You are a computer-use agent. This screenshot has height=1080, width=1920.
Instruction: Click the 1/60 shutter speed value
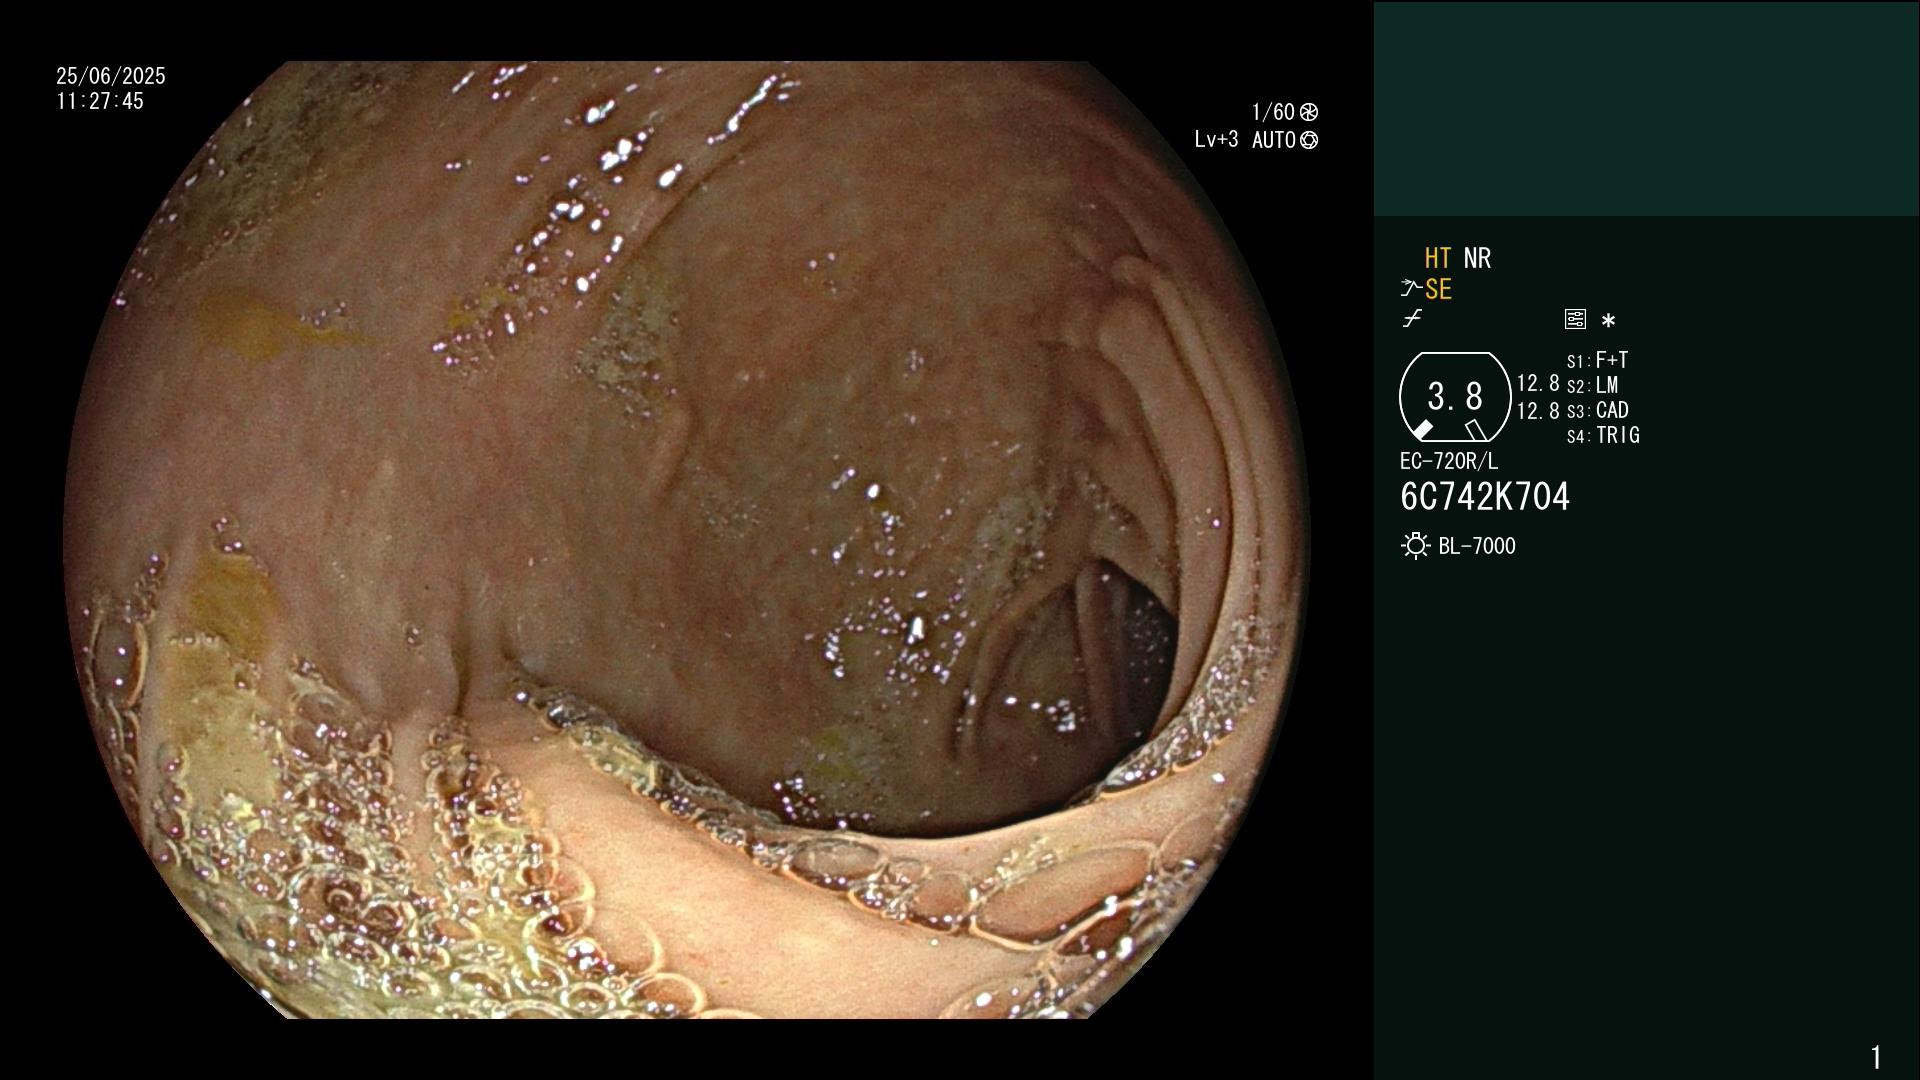coord(1273,112)
